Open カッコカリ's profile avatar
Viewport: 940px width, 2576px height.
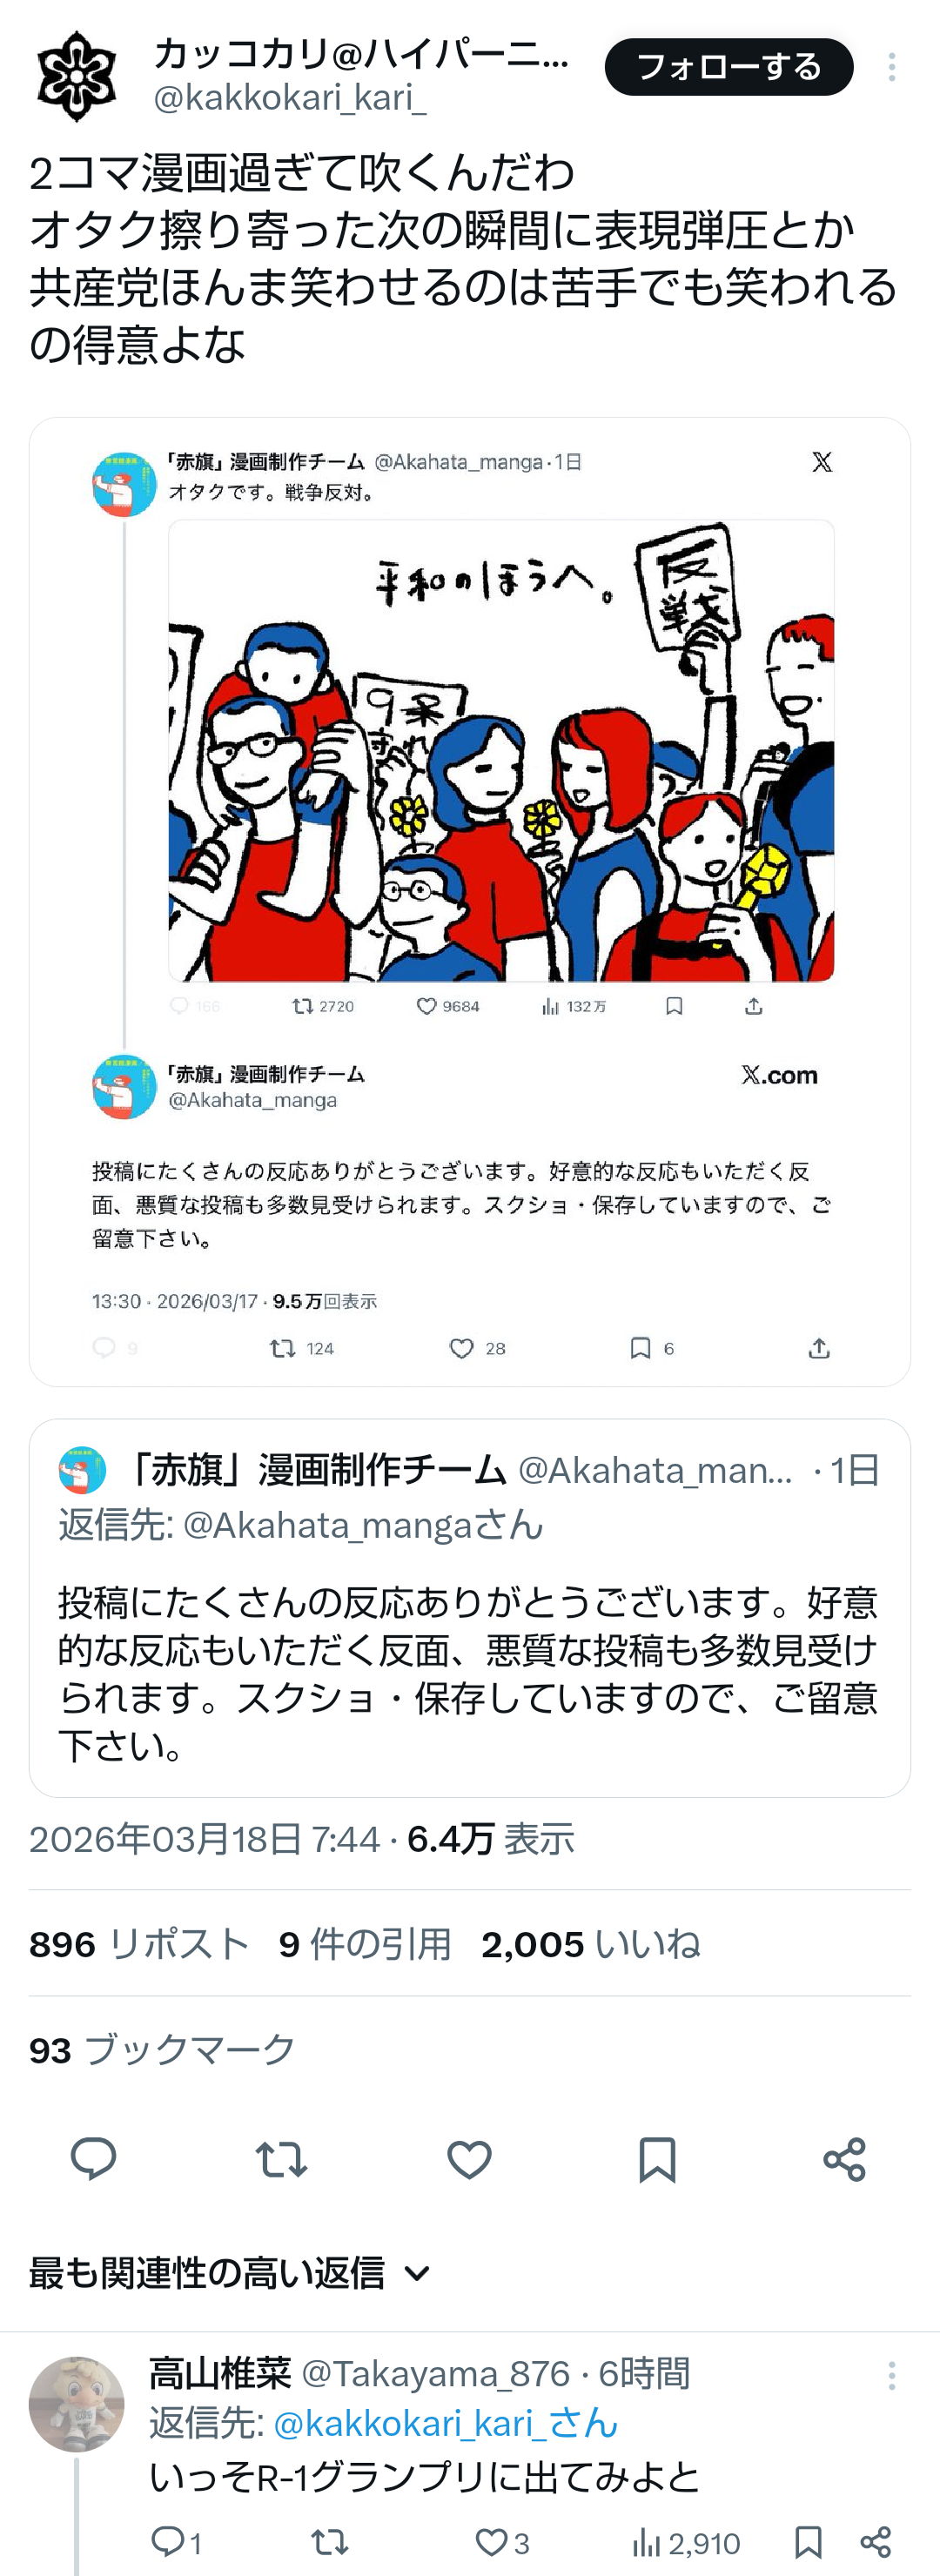coord(76,75)
